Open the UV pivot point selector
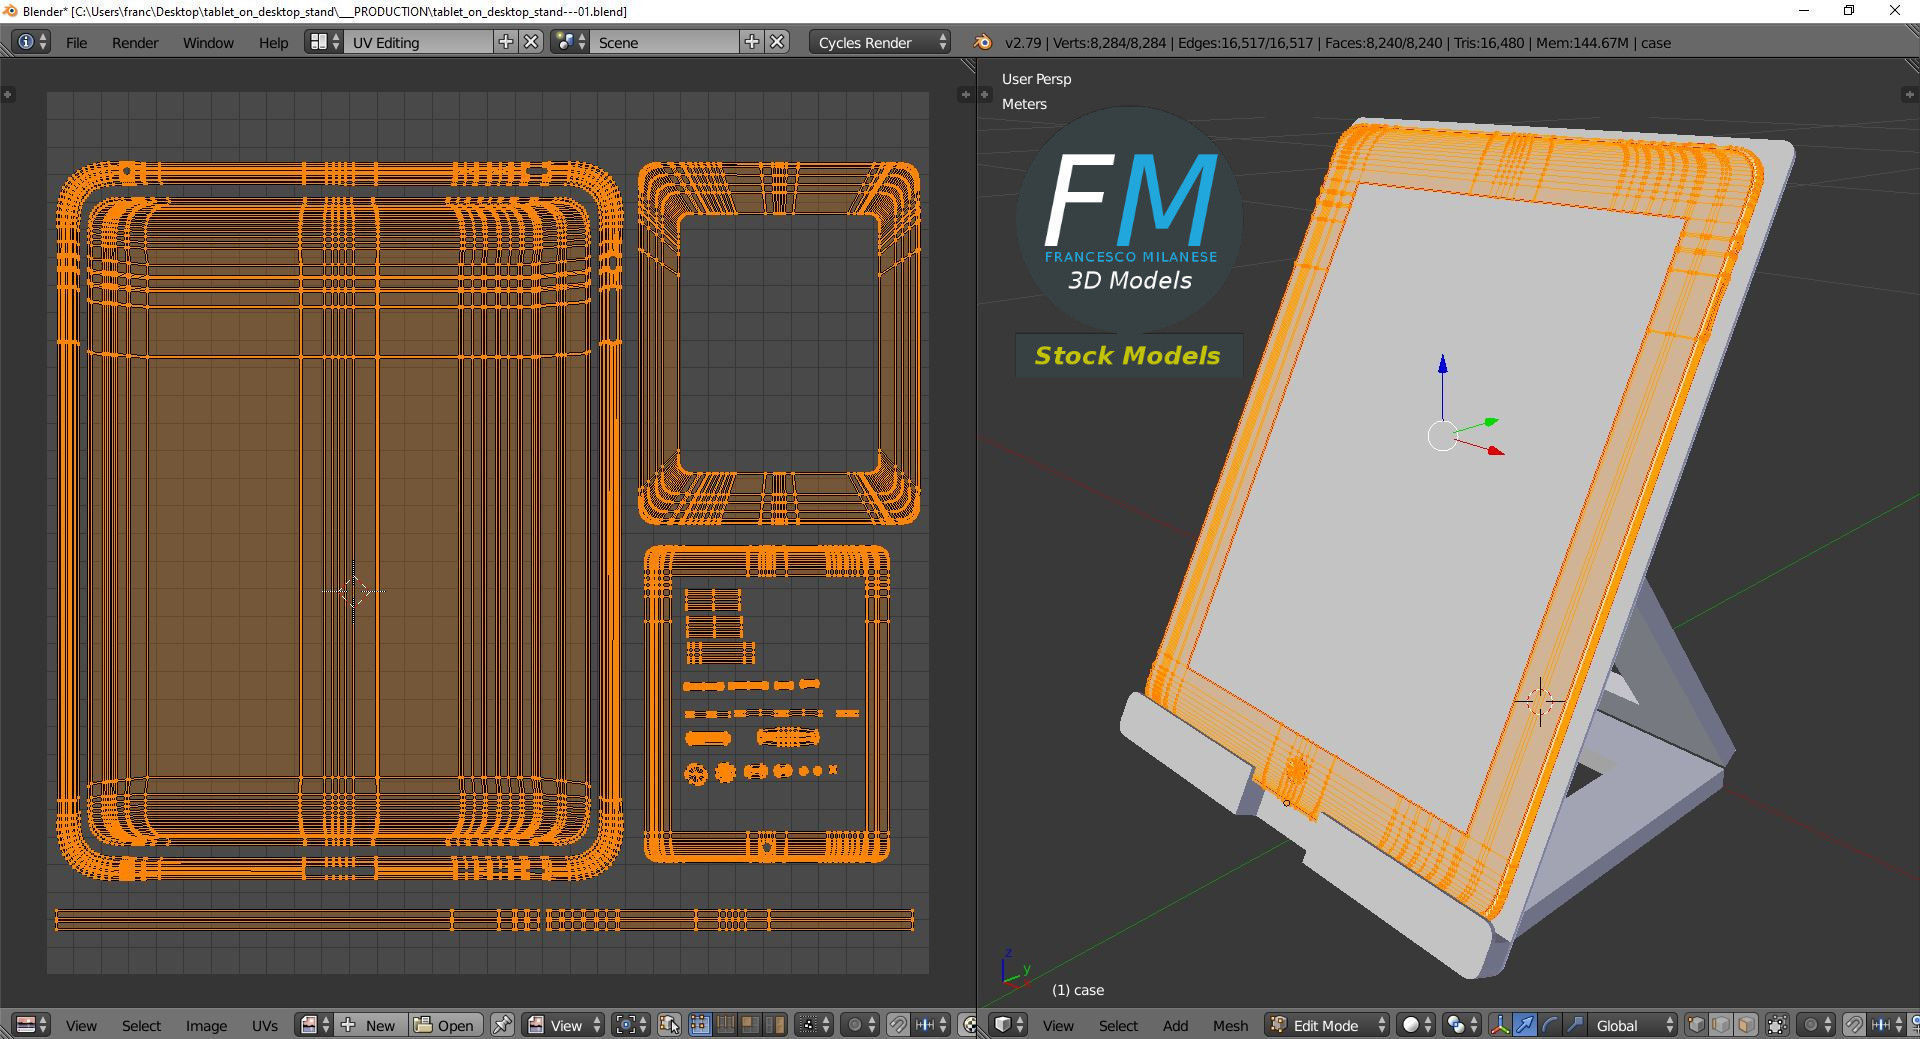The width and height of the screenshot is (1920, 1039). (632, 1025)
